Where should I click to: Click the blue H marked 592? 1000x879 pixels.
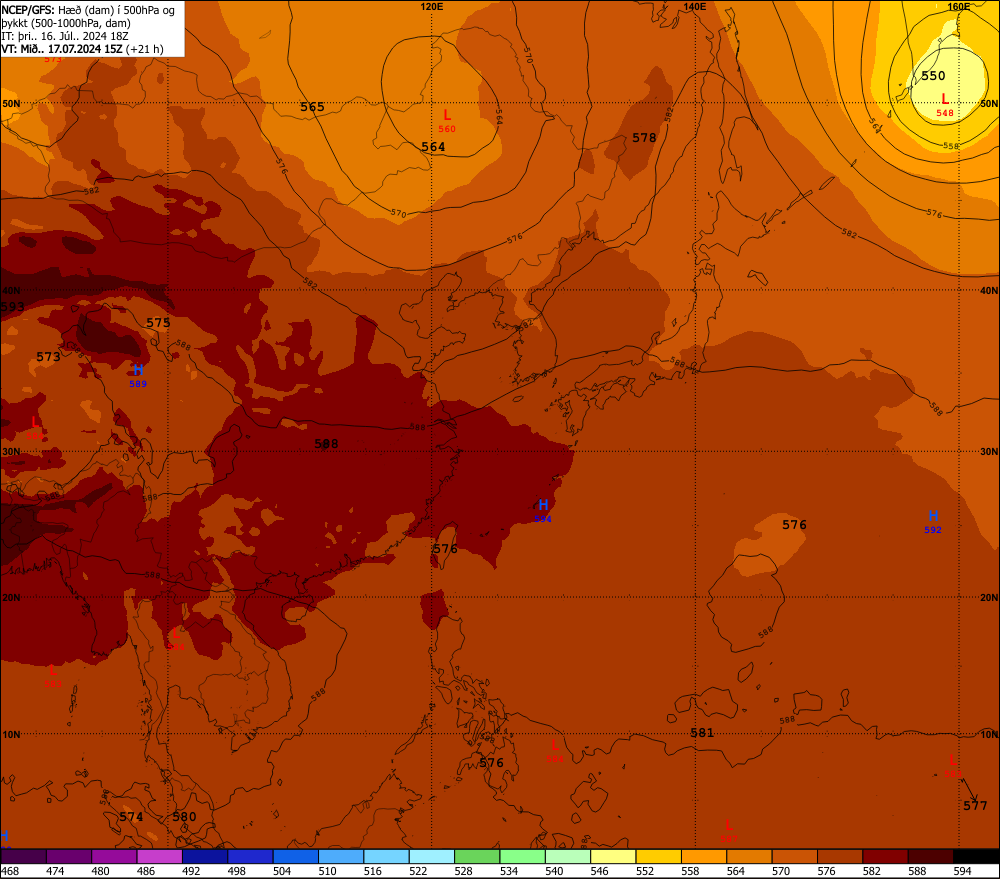coord(932,515)
